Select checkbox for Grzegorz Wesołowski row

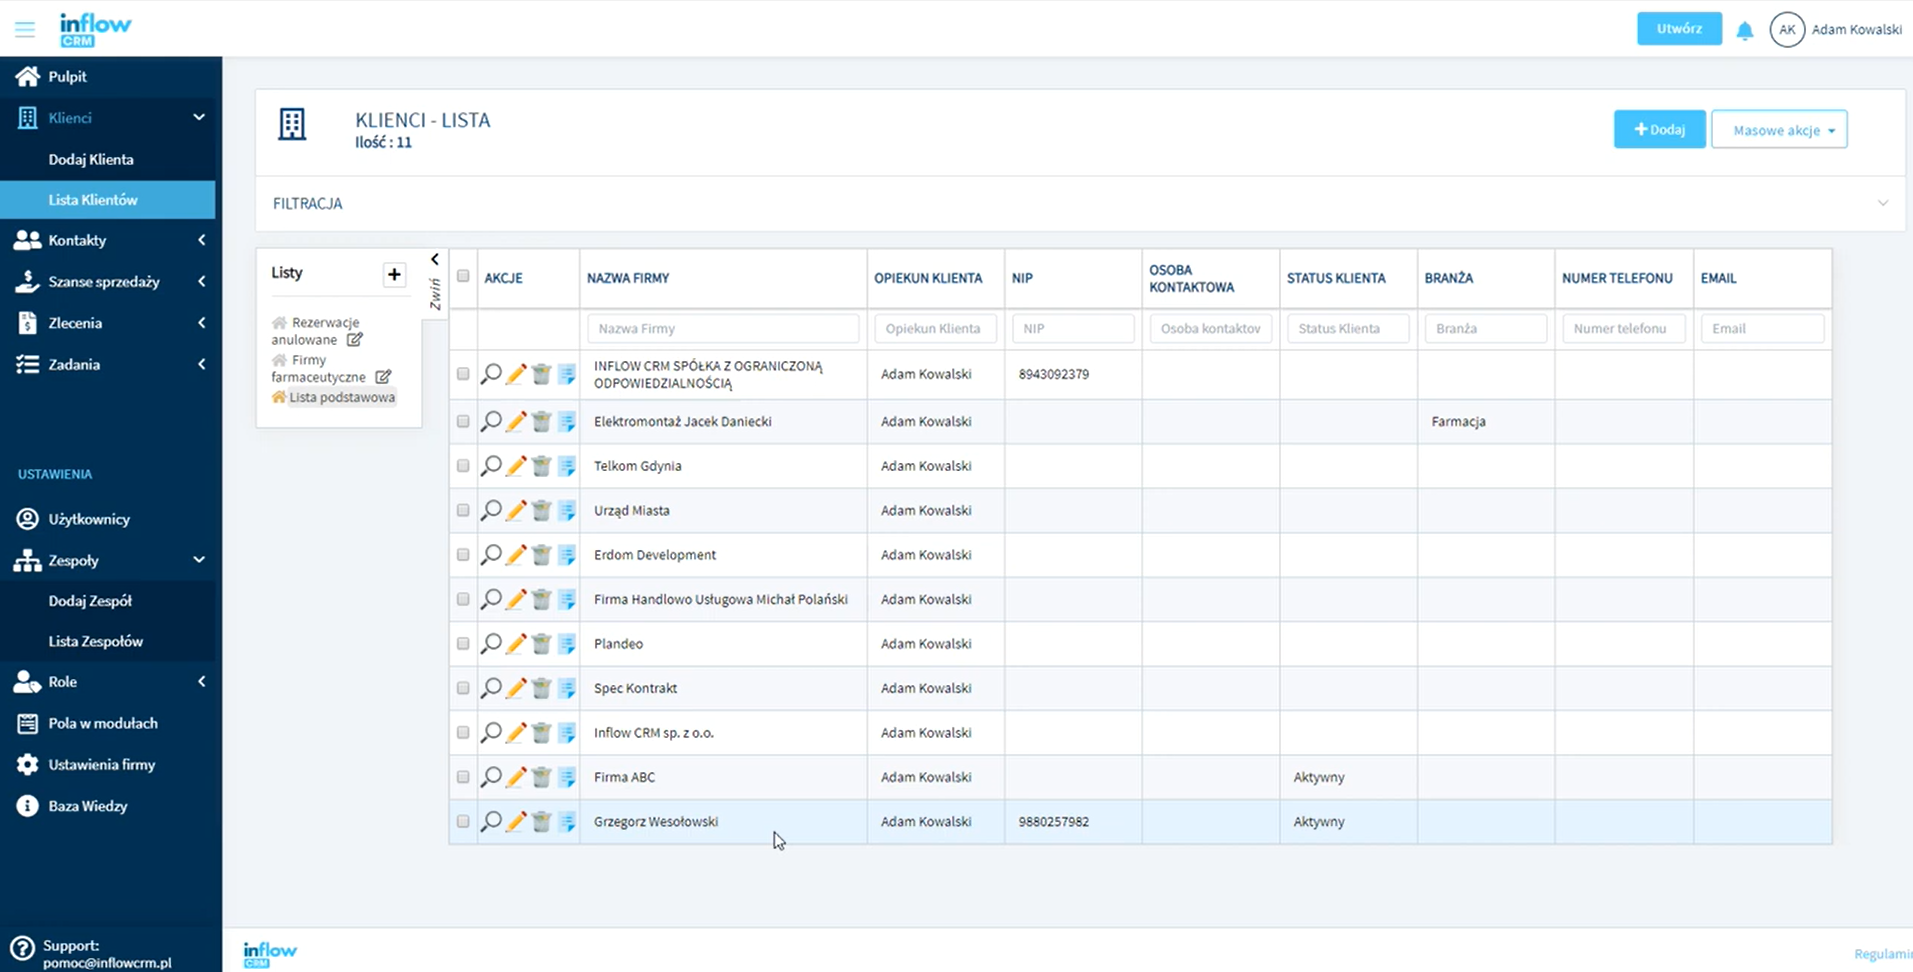click(463, 822)
